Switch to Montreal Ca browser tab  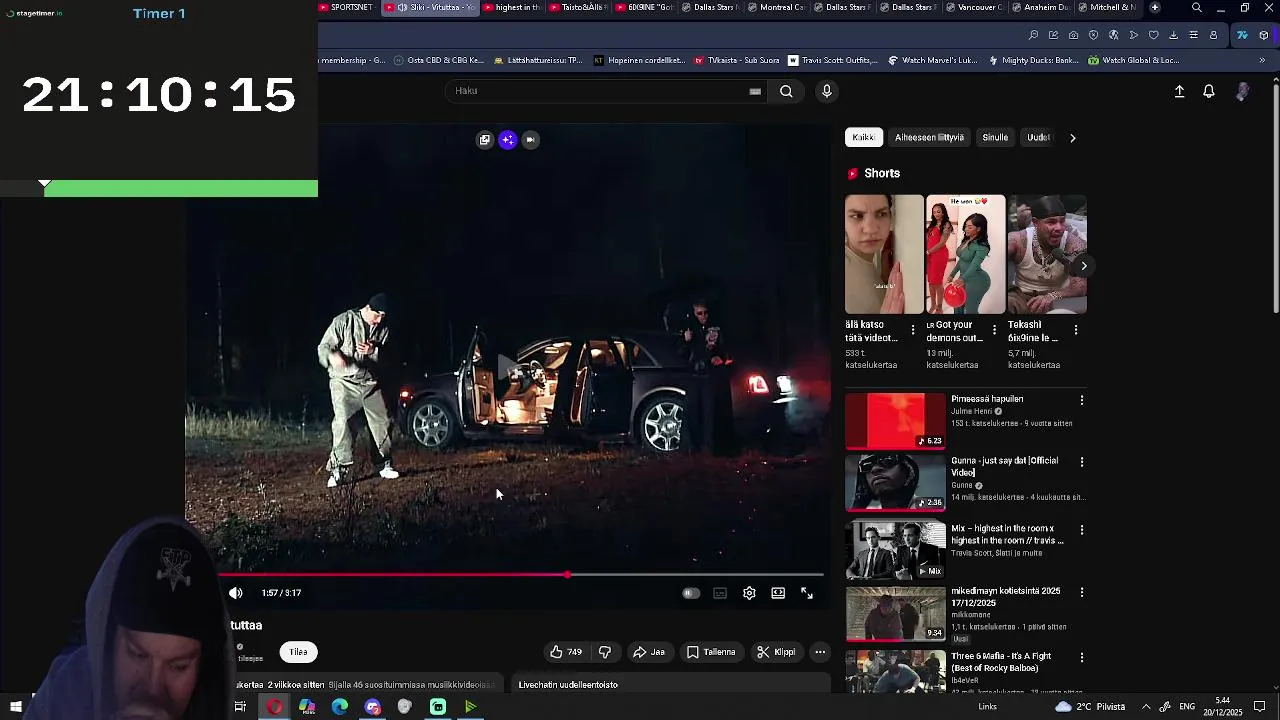click(x=776, y=7)
